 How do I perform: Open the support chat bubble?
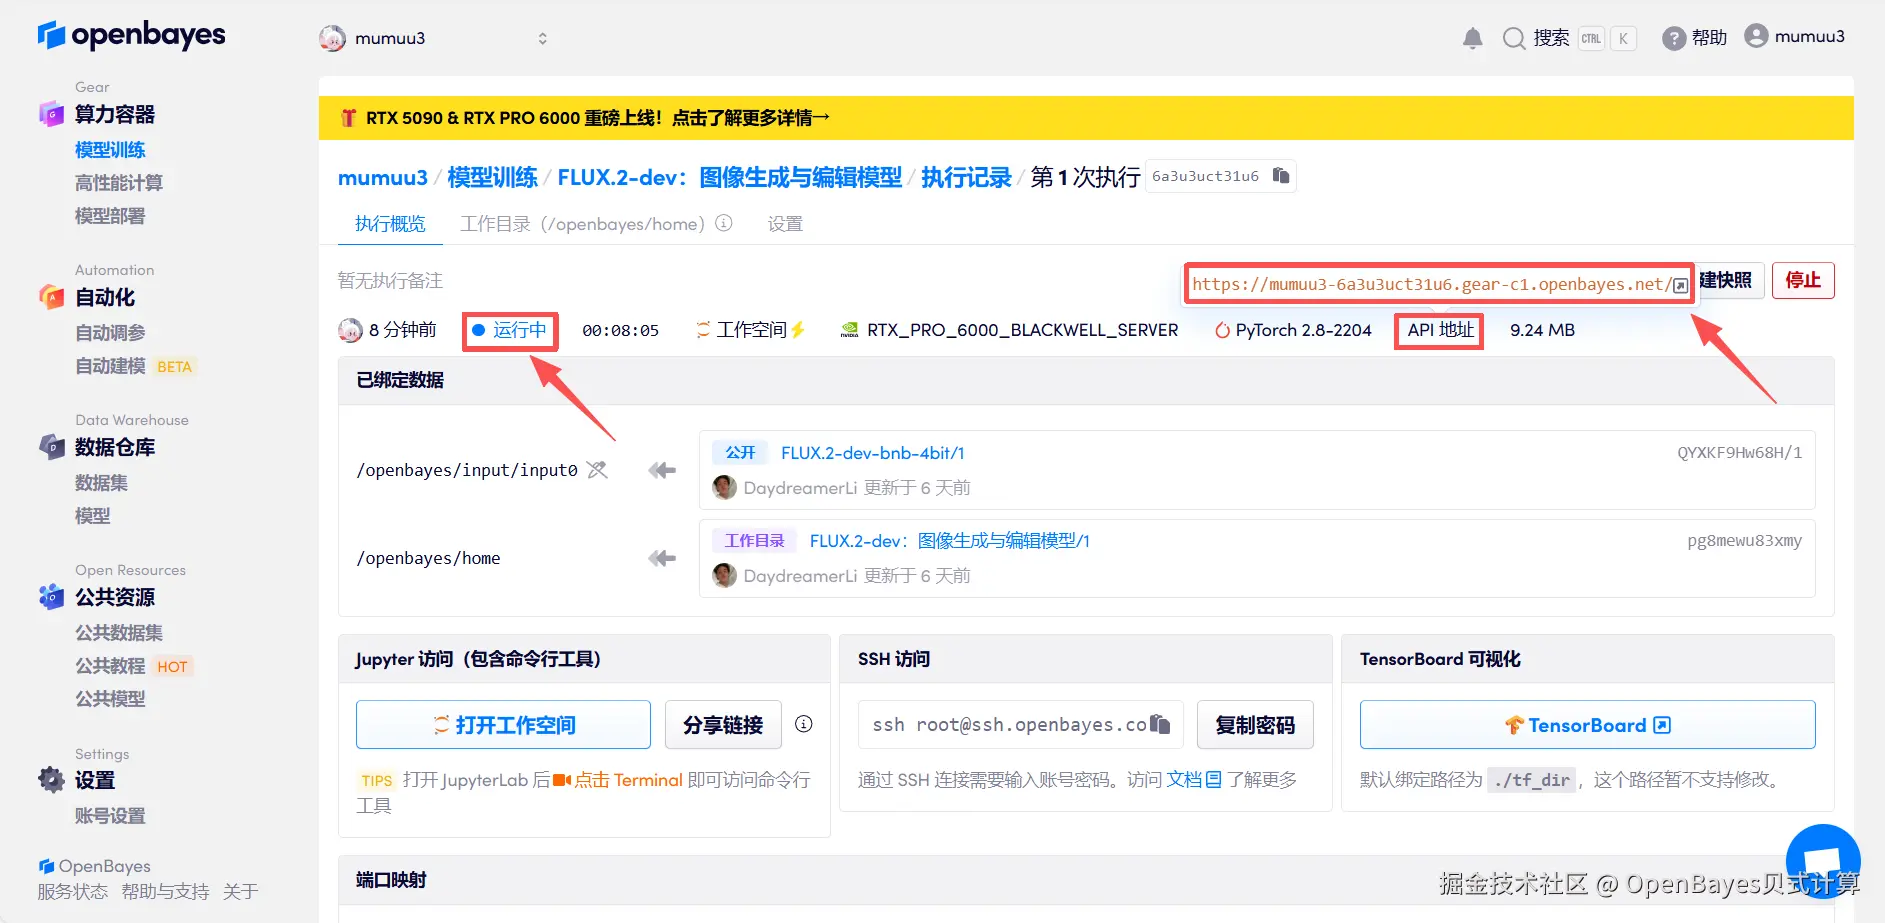pyautogui.click(x=1822, y=861)
